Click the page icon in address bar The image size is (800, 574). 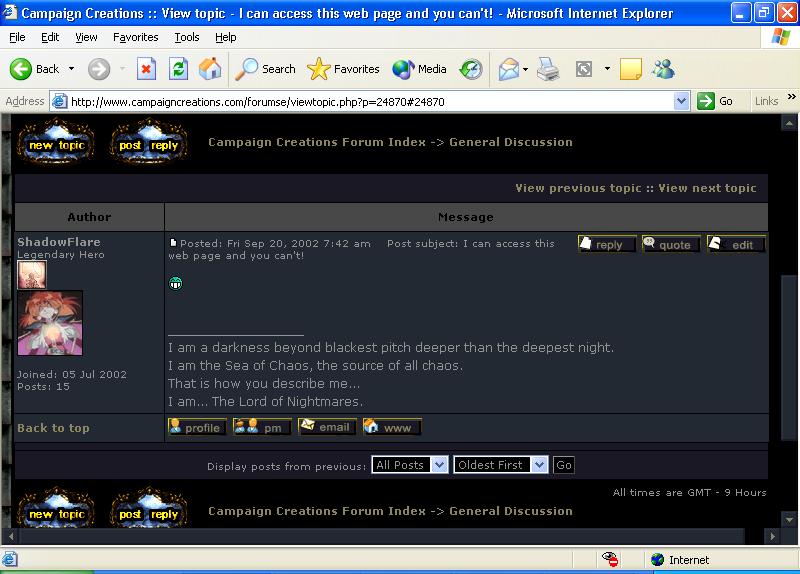59,101
